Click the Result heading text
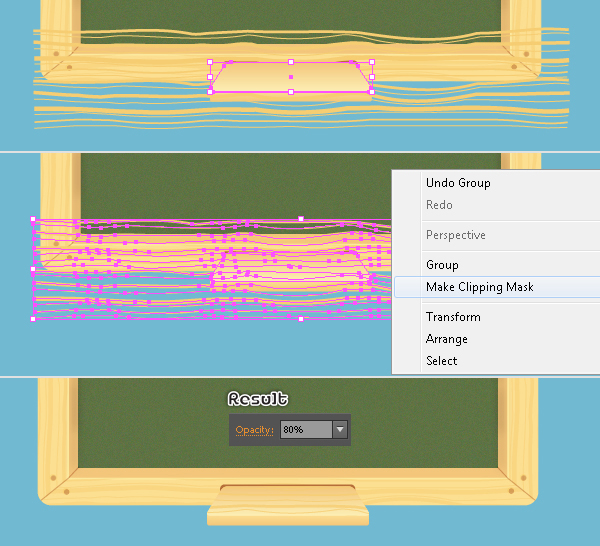The width and height of the screenshot is (600, 546). (258, 399)
